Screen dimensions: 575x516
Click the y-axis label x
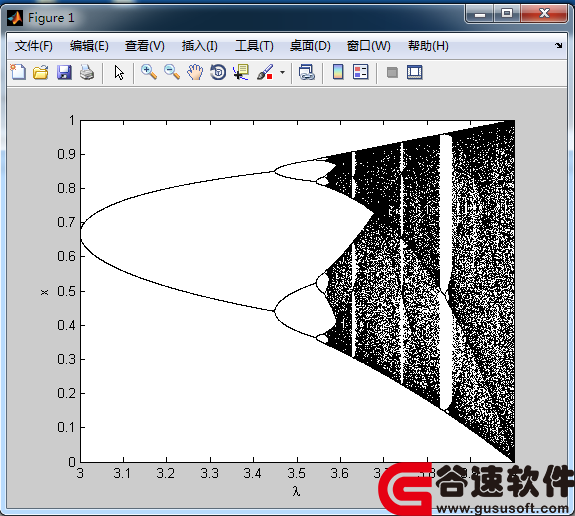tap(44, 292)
